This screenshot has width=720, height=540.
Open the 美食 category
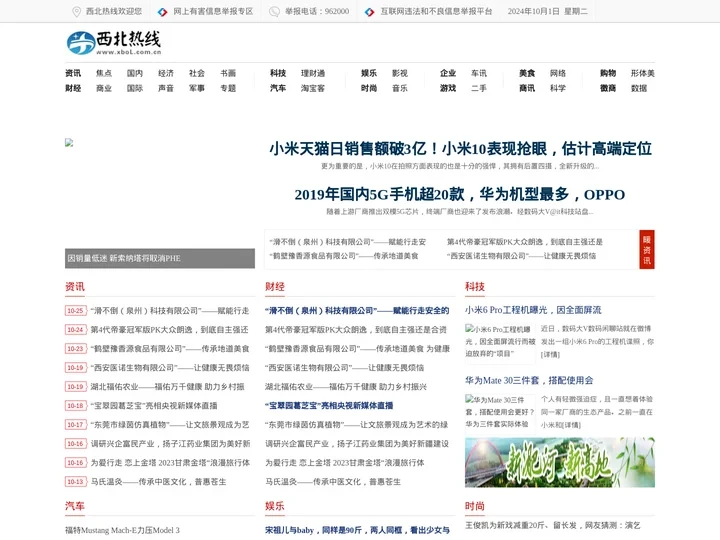pyautogui.click(x=527, y=73)
